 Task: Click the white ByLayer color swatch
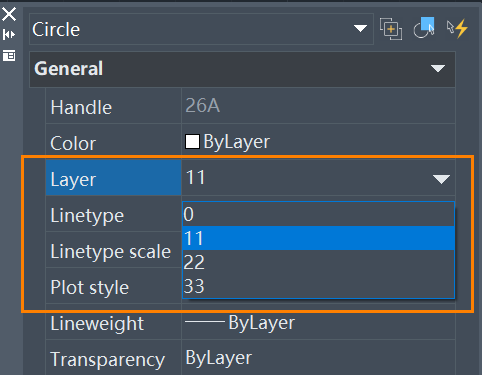coord(192,142)
